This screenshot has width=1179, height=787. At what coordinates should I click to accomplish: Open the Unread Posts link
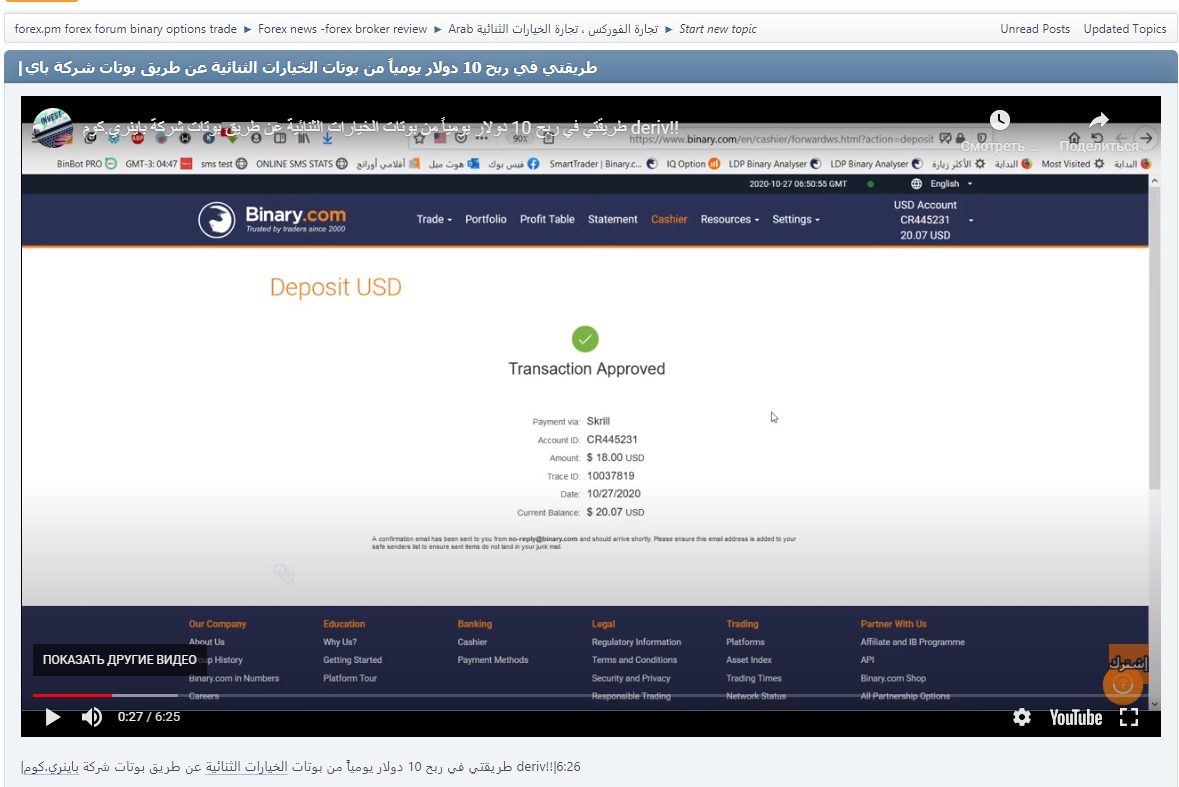[x=1035, y=29]
